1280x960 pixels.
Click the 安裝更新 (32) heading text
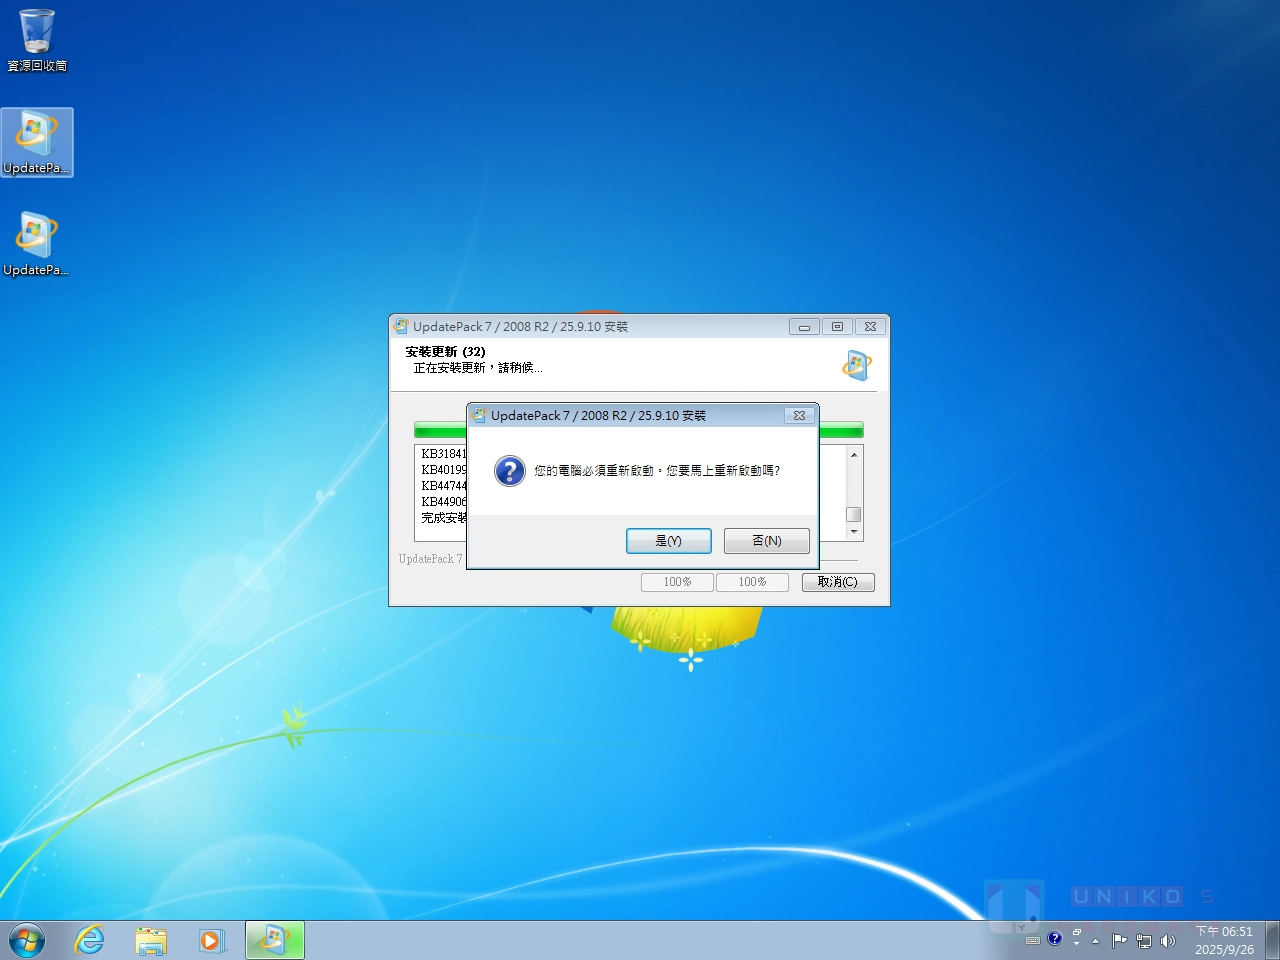point(445,352)
